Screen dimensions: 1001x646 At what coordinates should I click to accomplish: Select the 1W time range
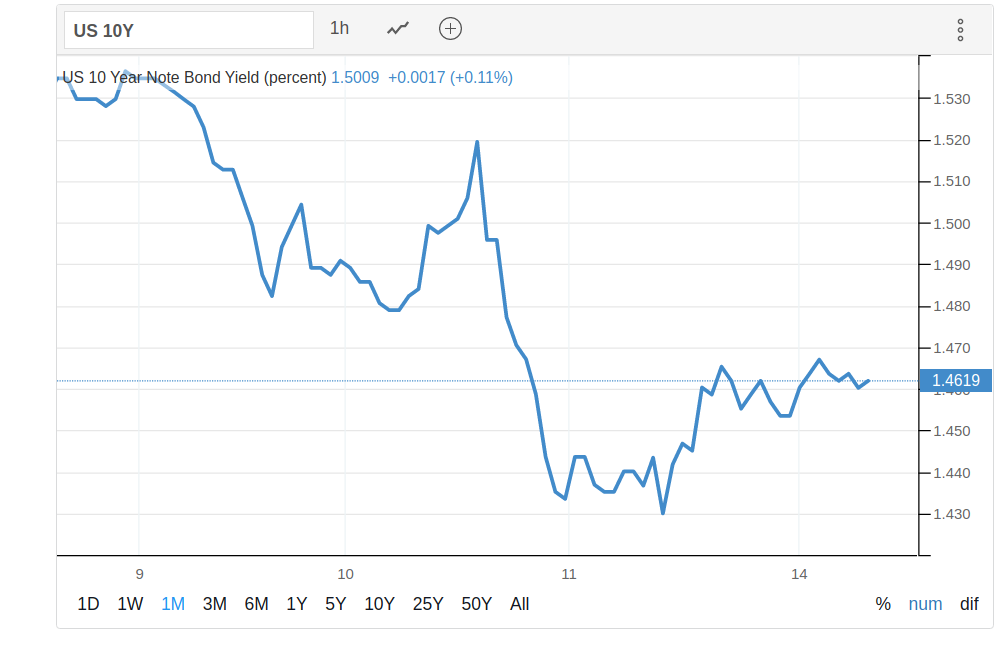pos(130,604)
